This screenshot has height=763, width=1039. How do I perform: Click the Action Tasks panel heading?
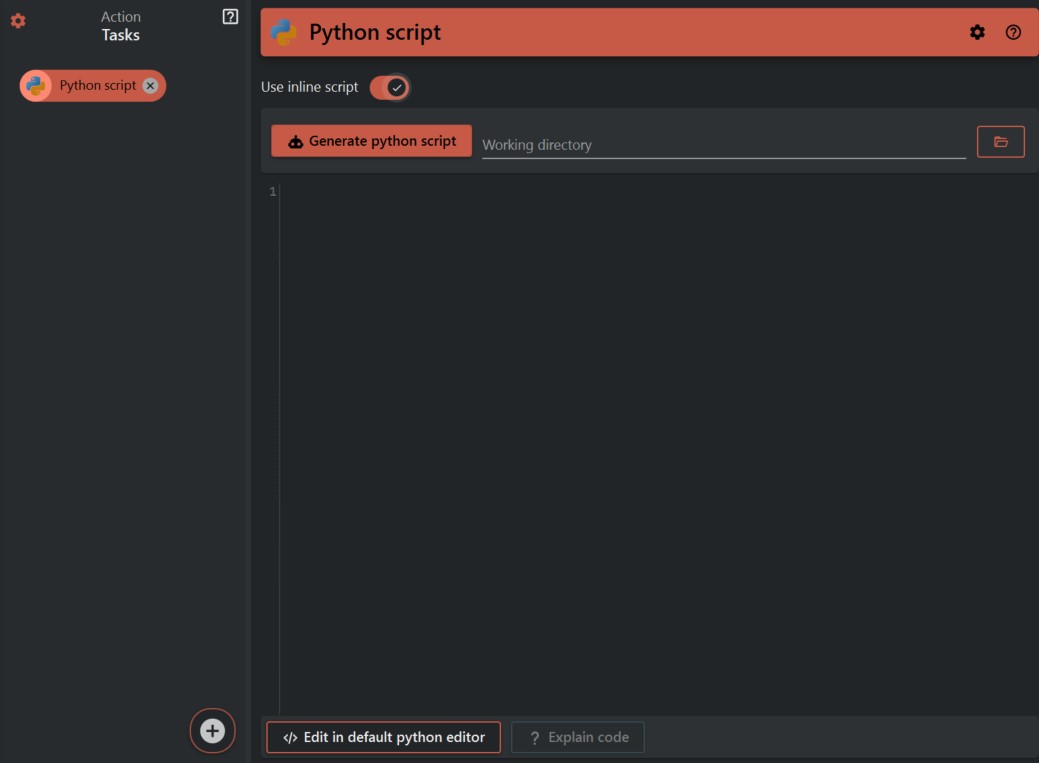[120, 26]
